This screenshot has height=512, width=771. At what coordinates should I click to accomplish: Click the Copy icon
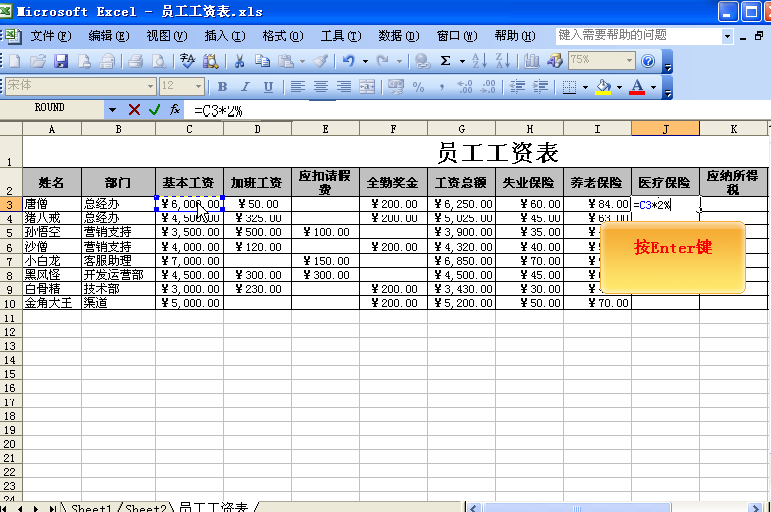tap(263, 61)
